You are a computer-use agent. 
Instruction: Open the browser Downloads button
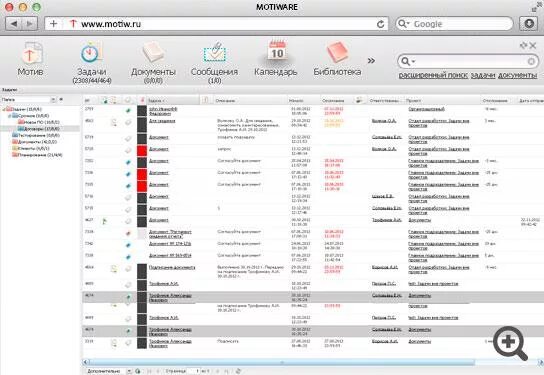coord(528,24)
